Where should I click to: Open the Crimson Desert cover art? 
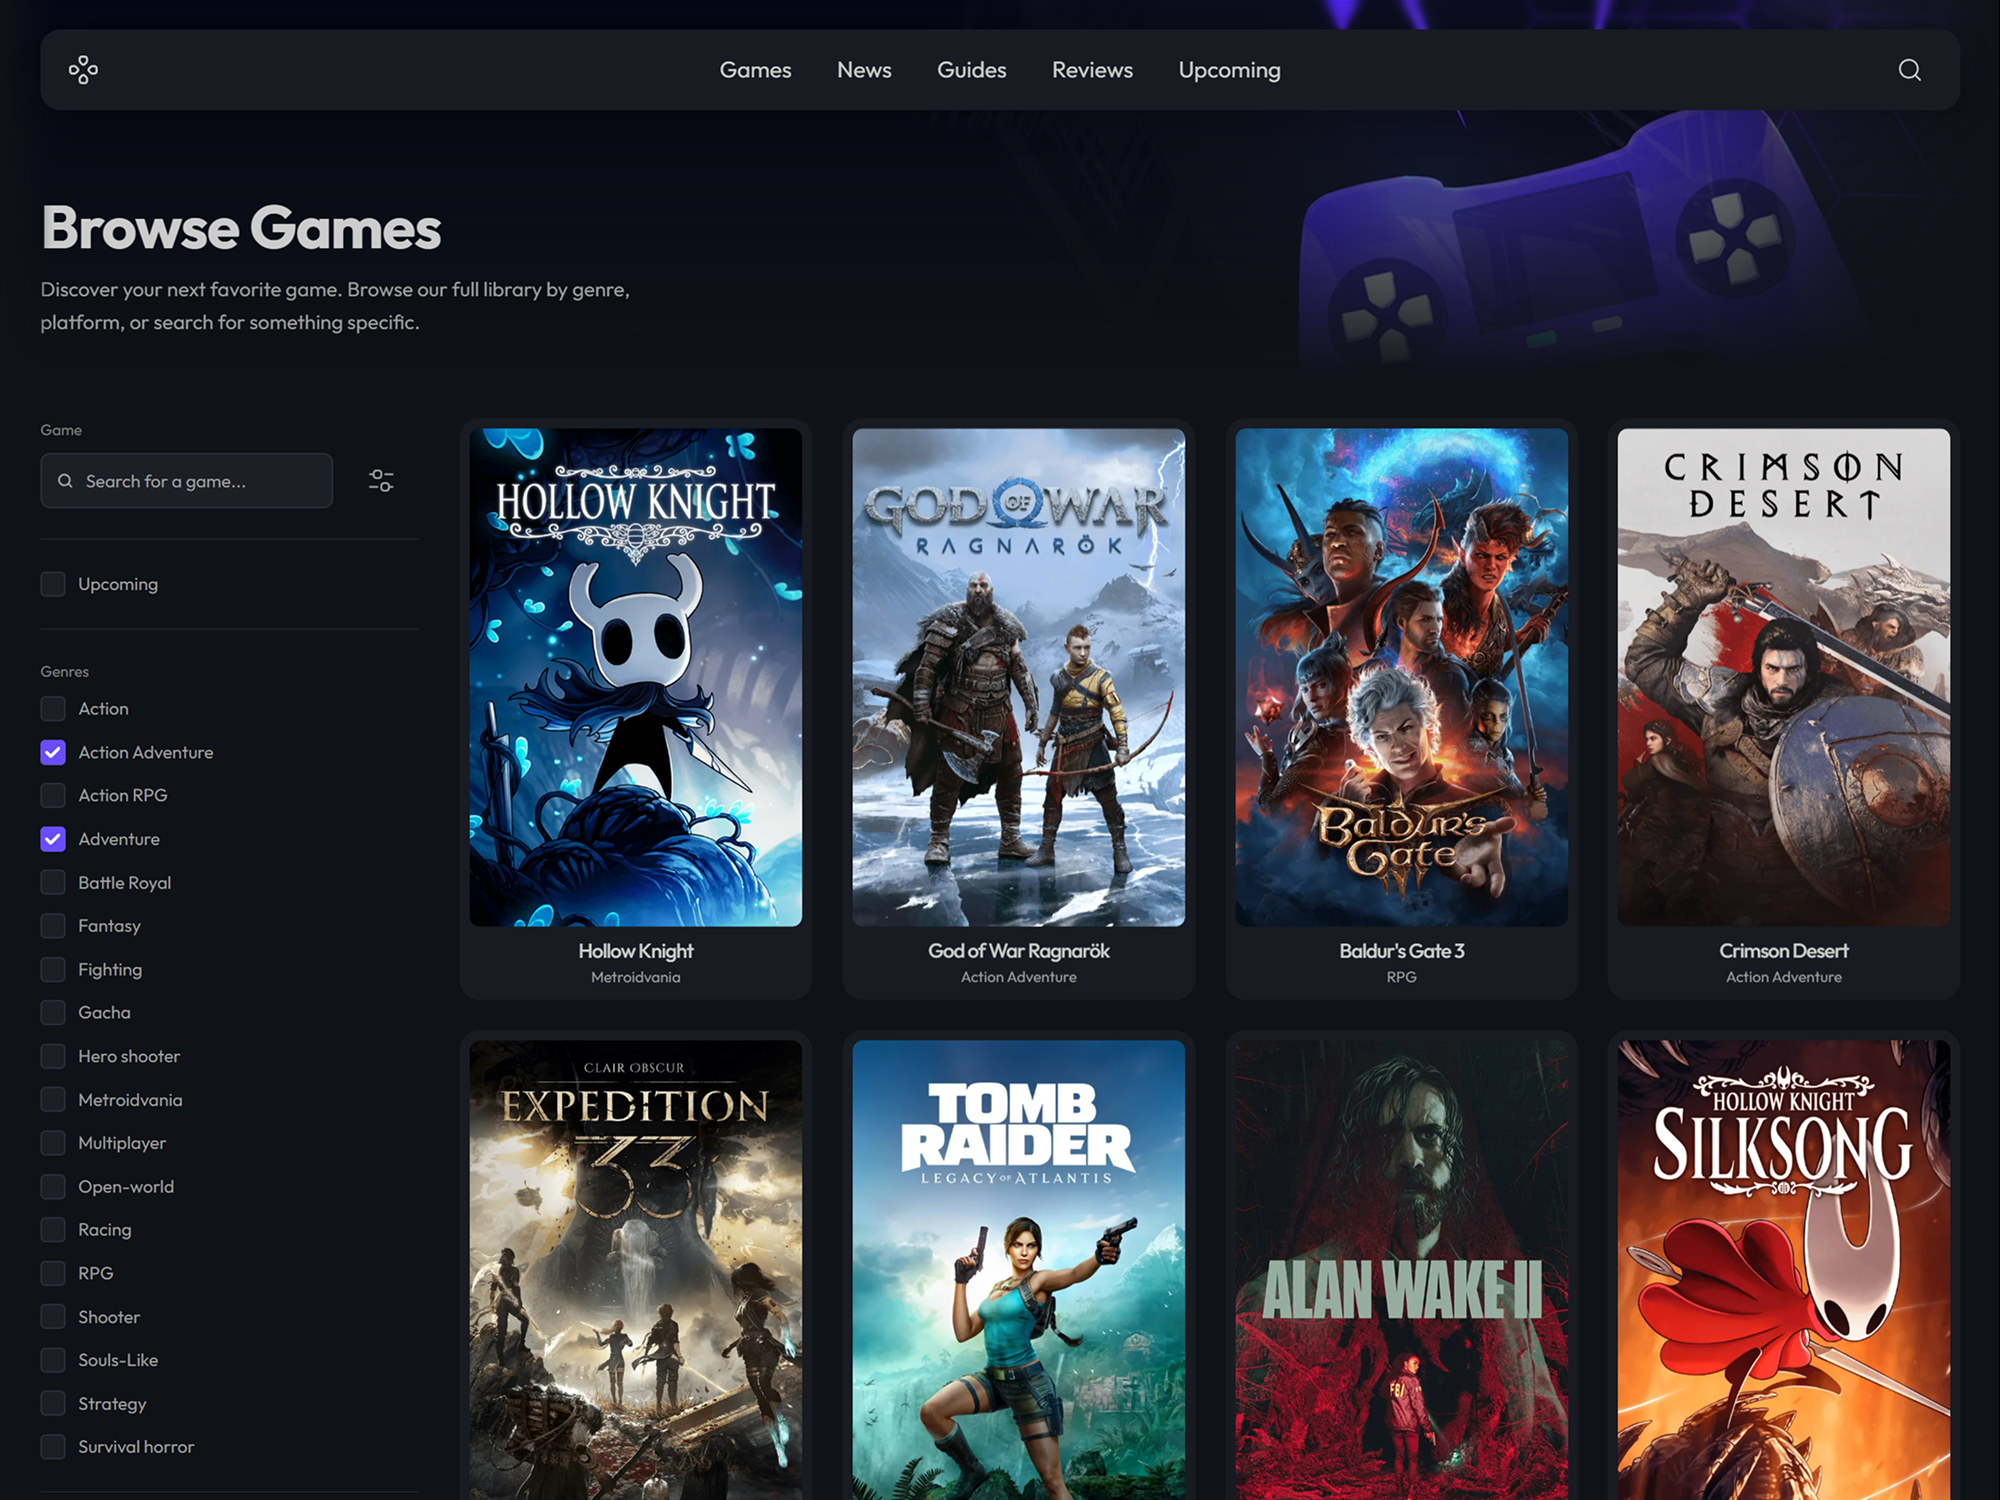[1784, 677]
